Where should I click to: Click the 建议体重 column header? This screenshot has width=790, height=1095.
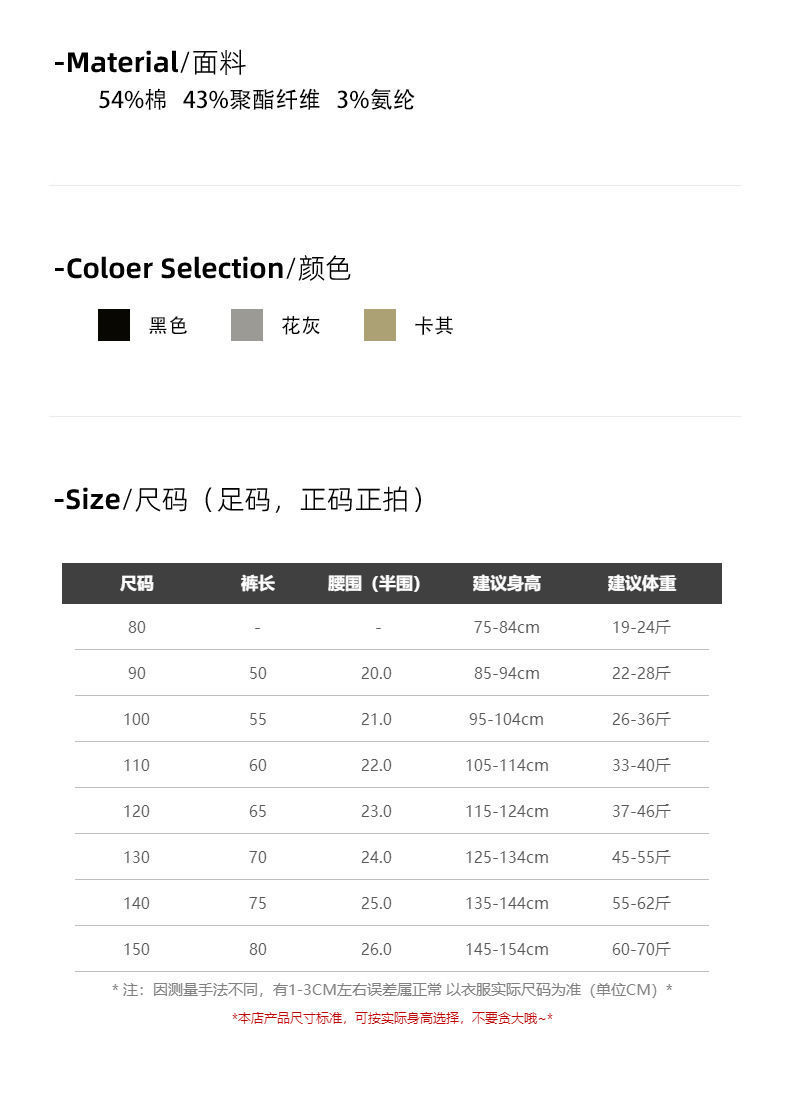[x=642, y=584]
